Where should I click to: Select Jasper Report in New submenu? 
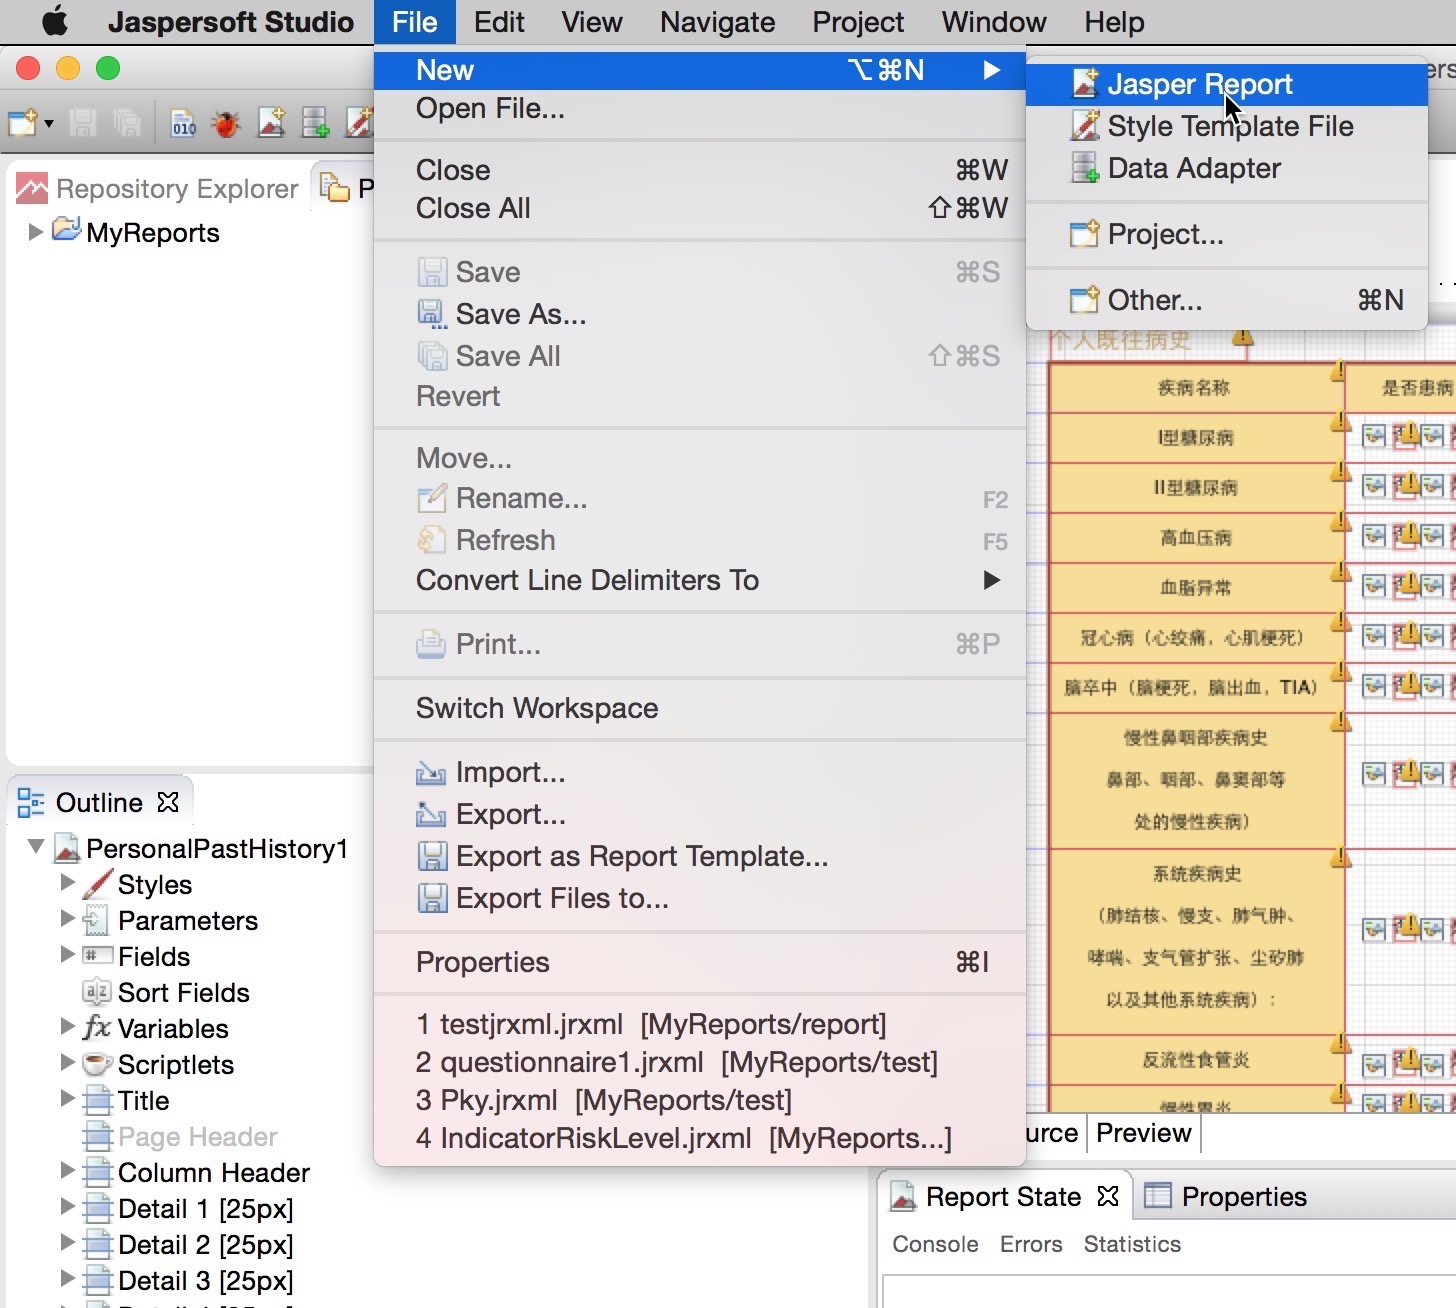pos(1226,84)
